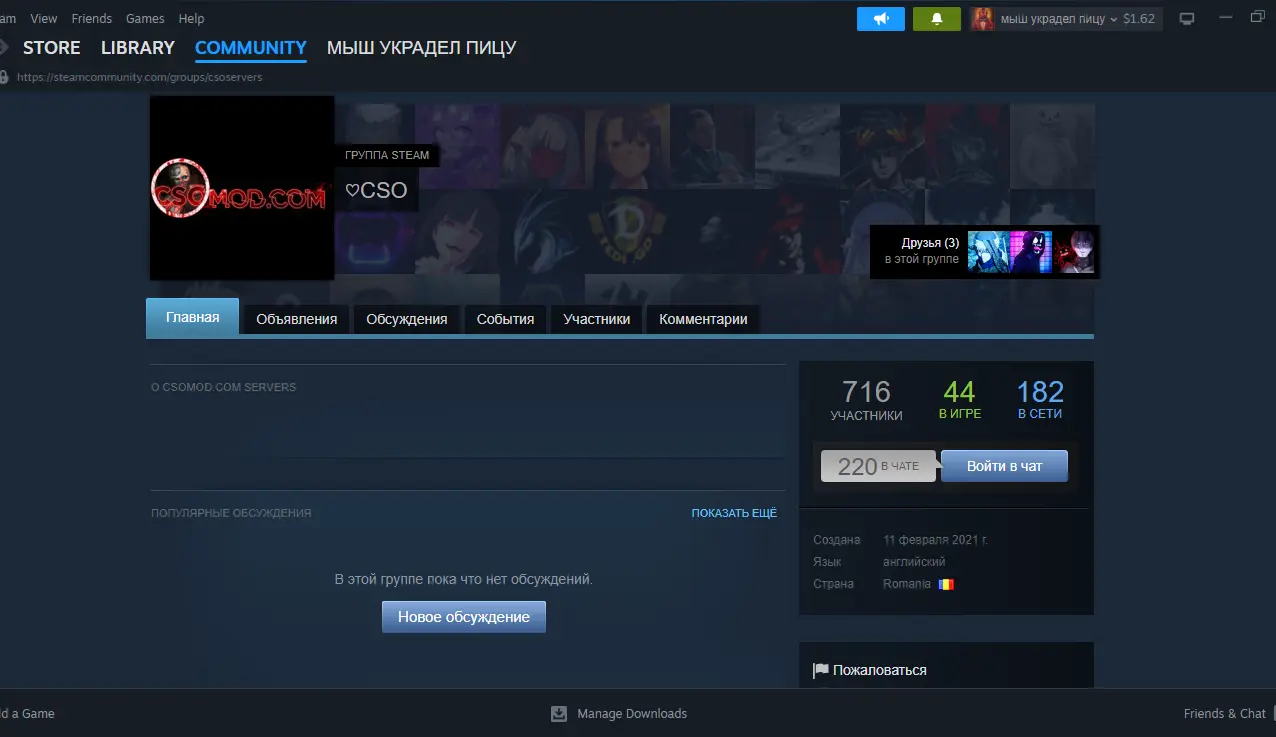Click the first friend avatar in group
Viewport: 1276px width, 737px height.
pos(988,252)
